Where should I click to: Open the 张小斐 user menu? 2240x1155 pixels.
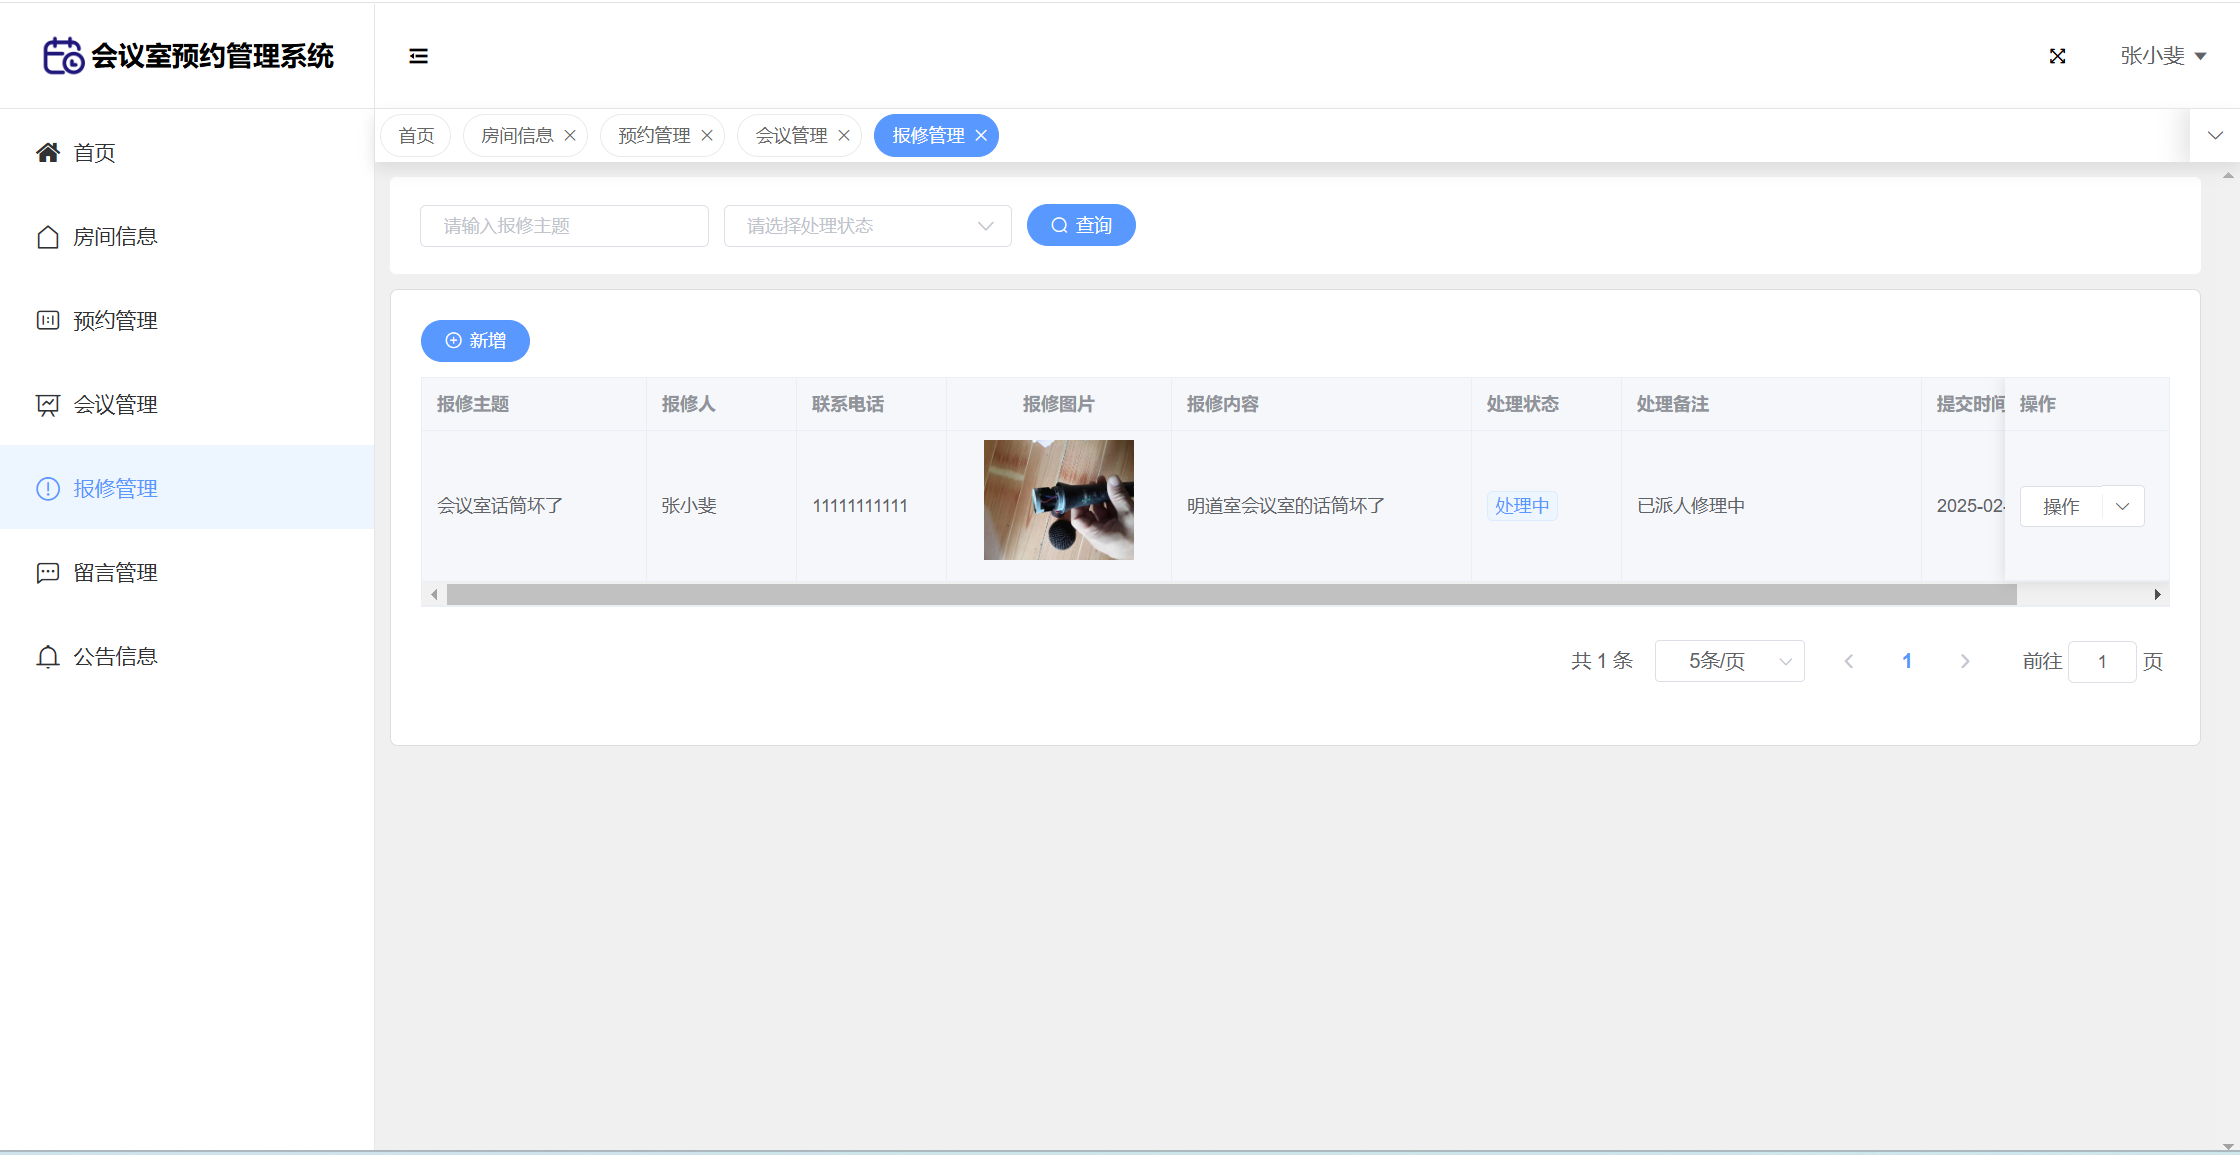tap(2162, 56)
